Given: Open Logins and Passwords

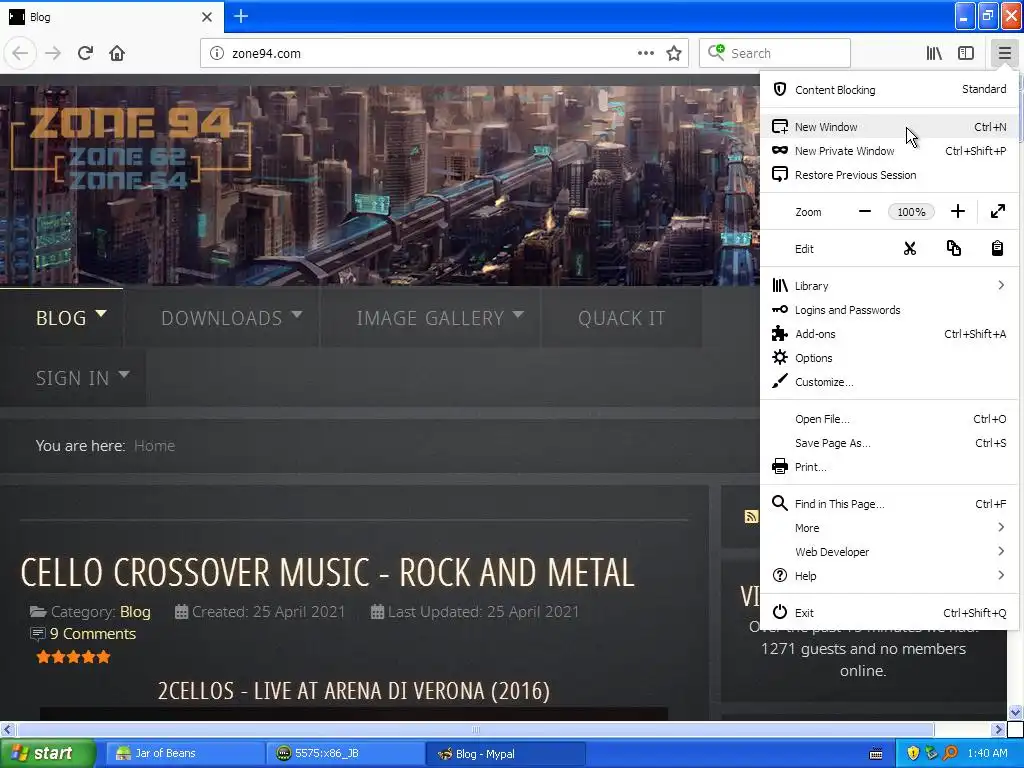Looking at the screenshot, I should [x=889, y=310].
